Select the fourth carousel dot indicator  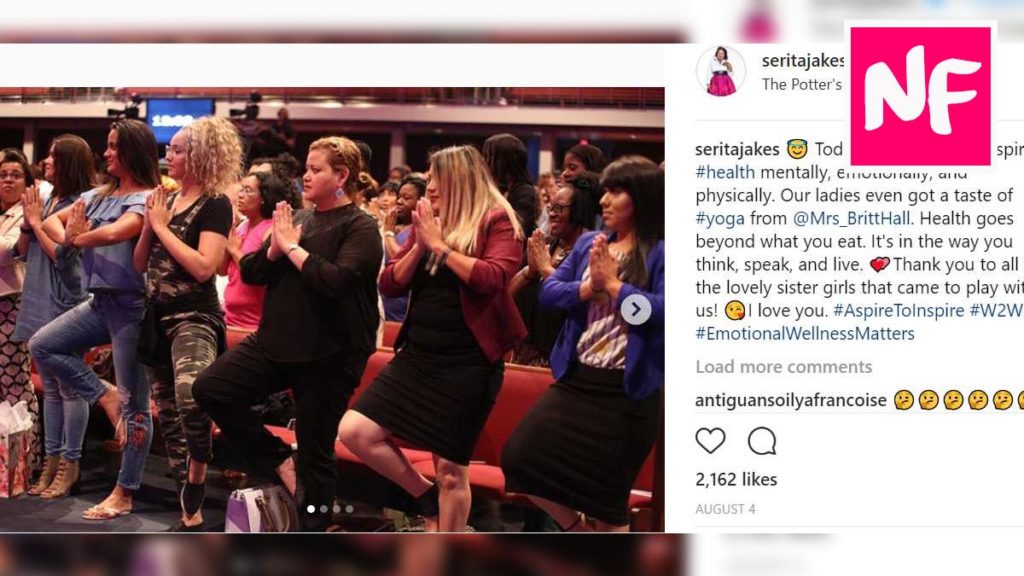(x=349, y=509)
